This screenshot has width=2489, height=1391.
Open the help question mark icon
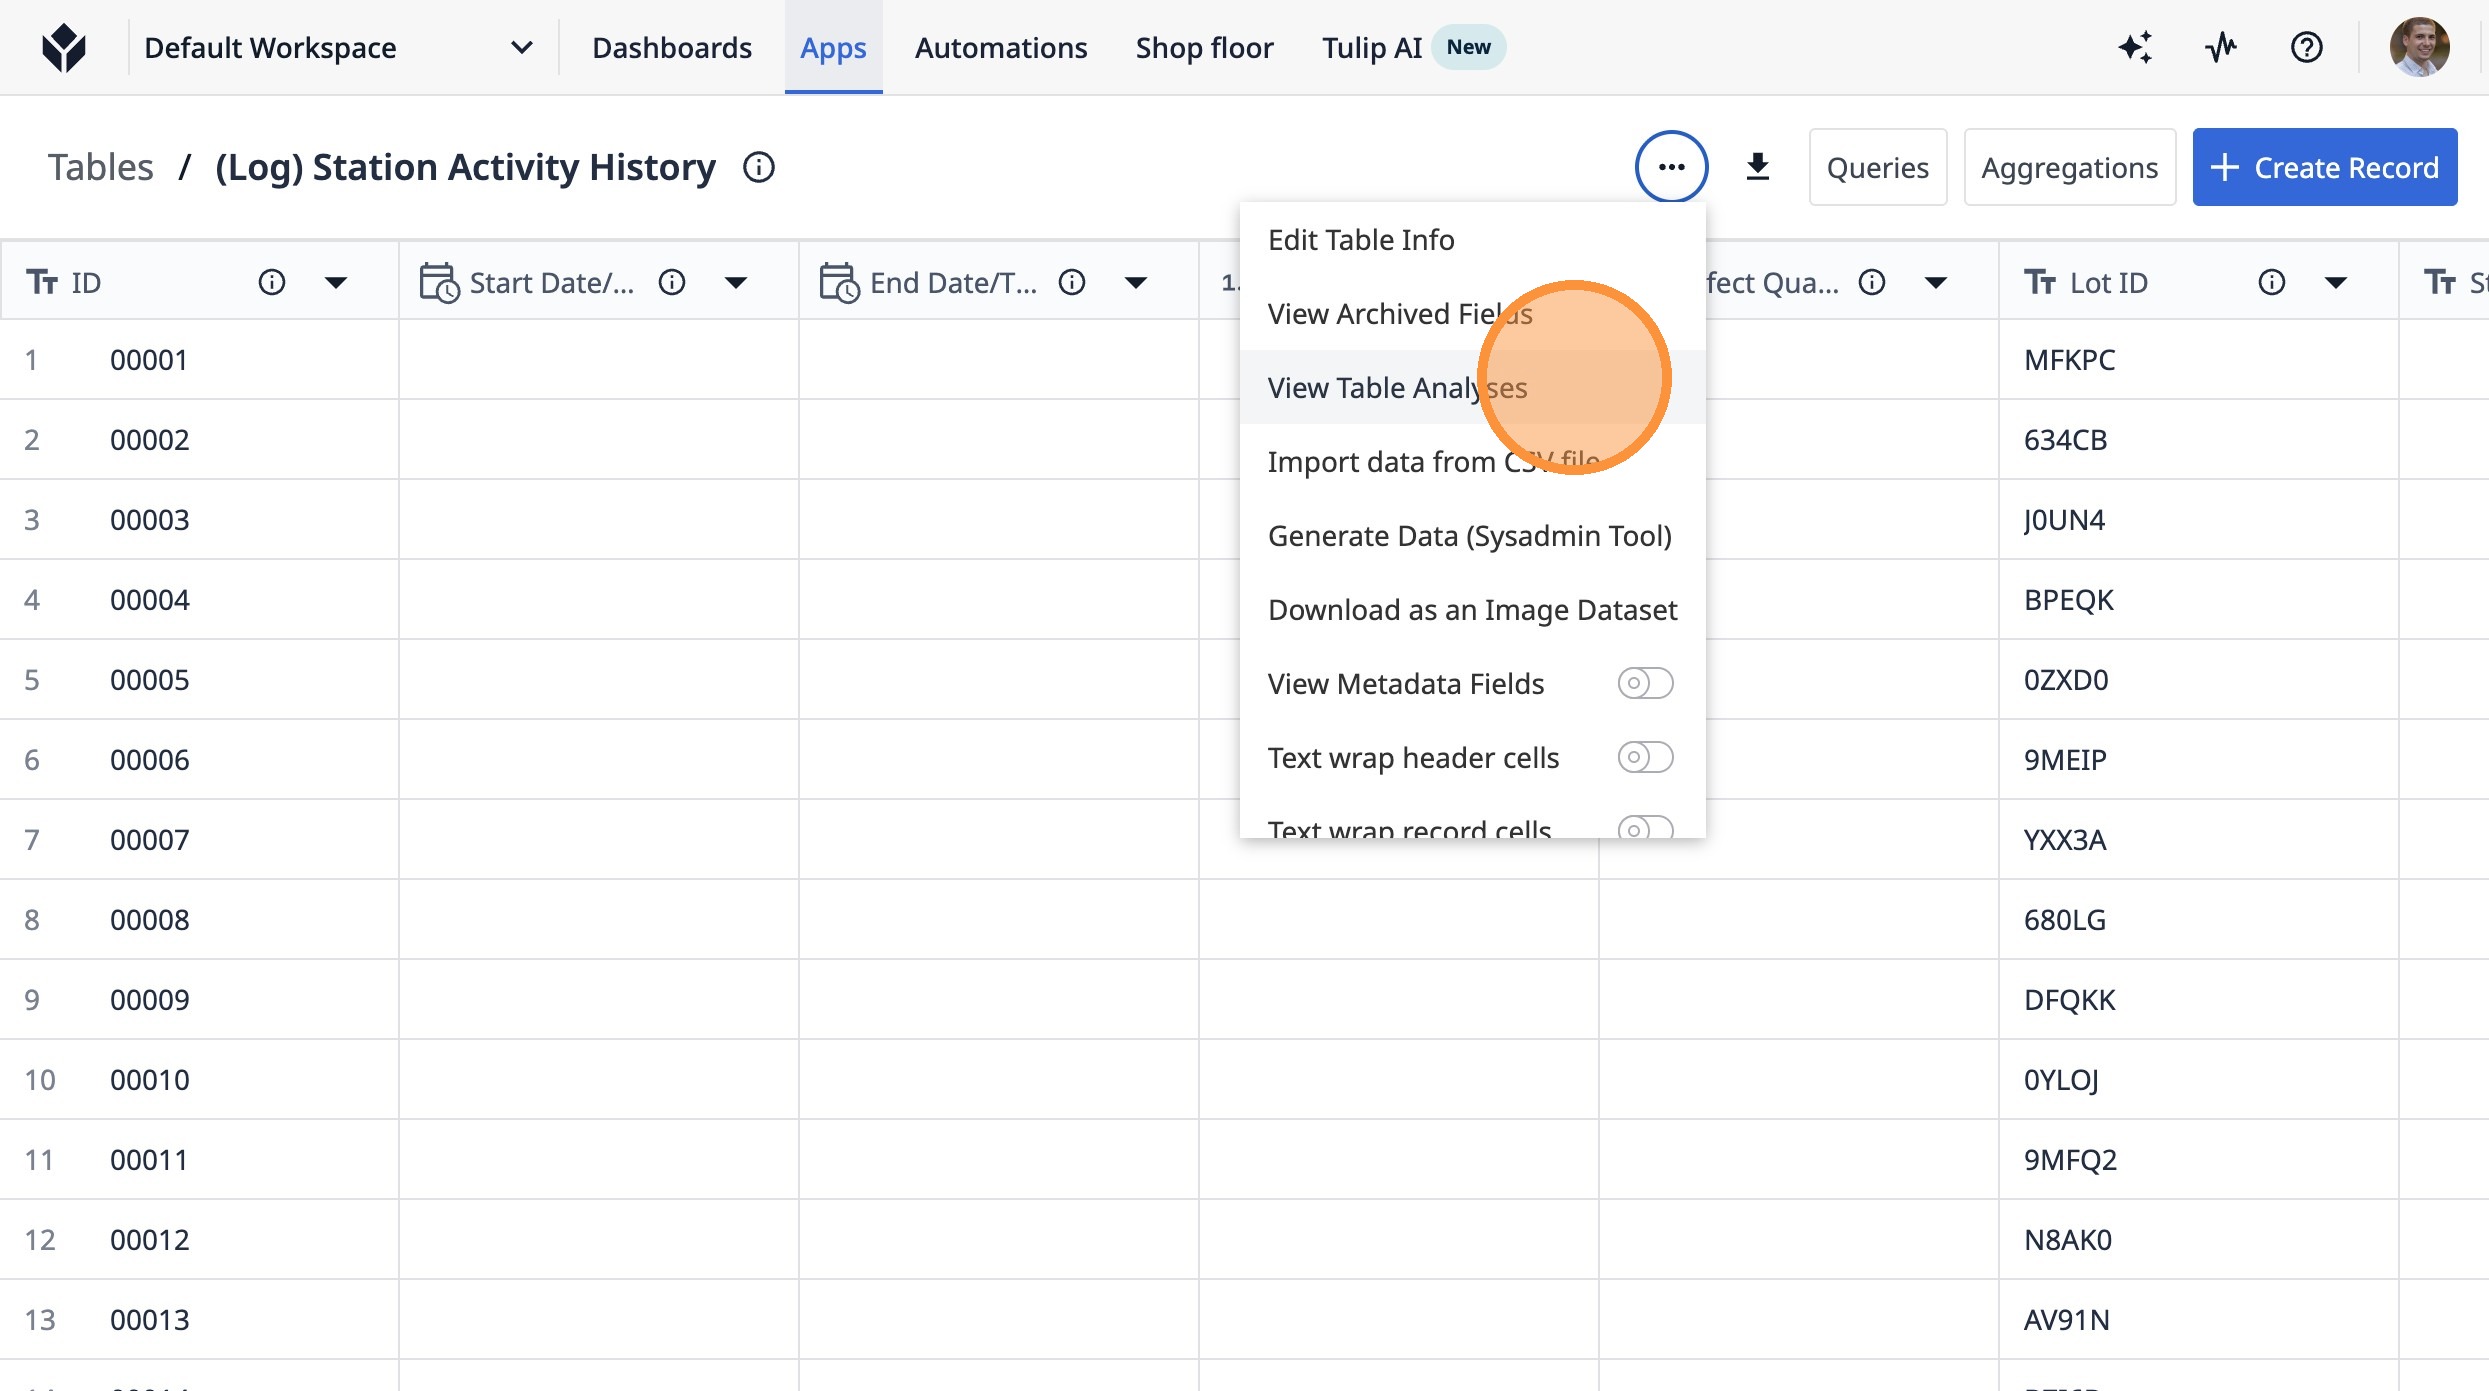(2306, 47)
